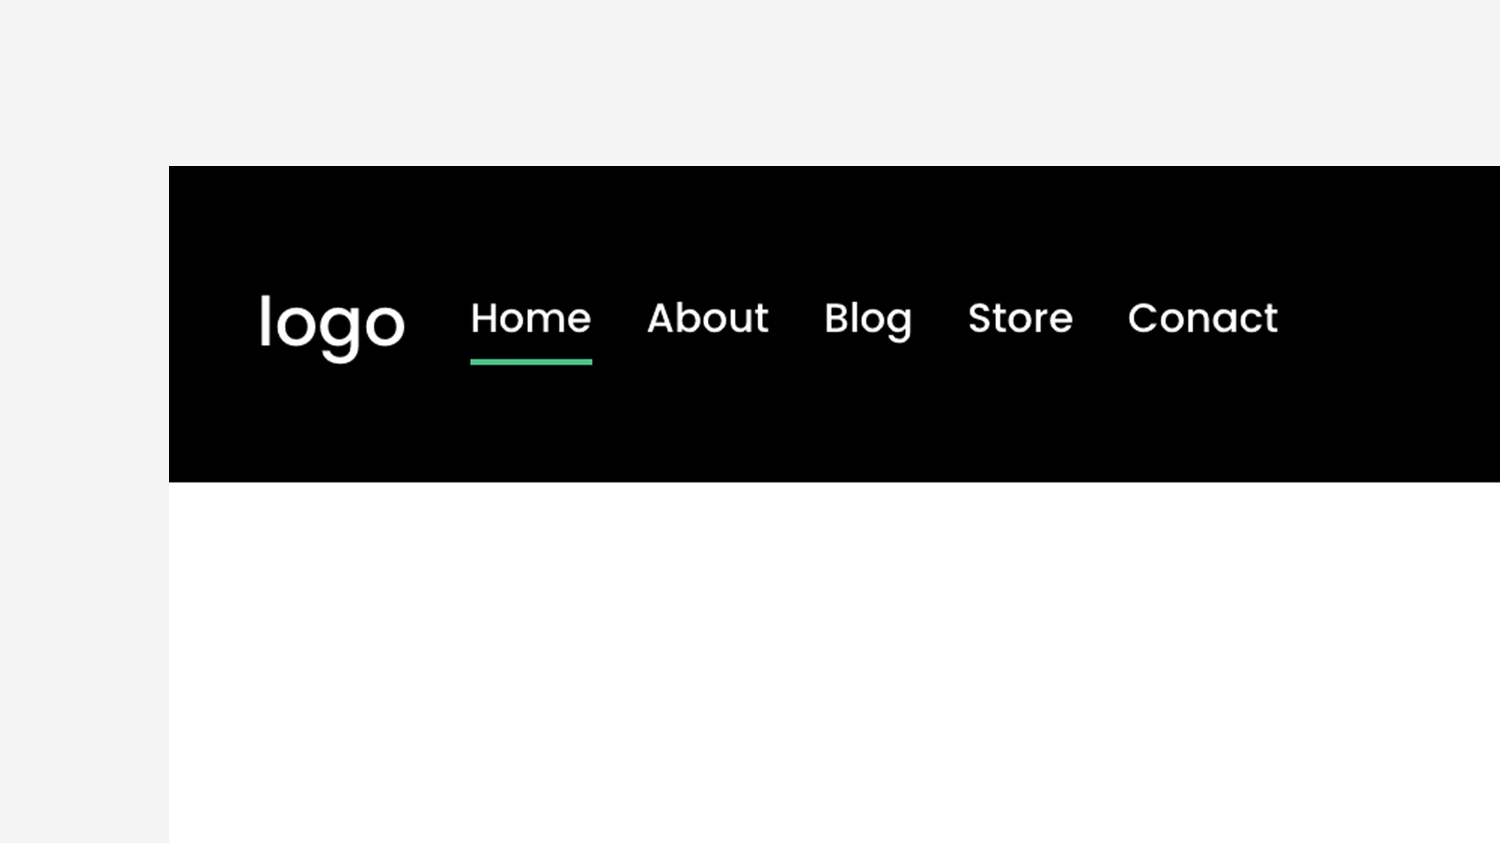Select the active Home tab

pyautogui.click(x=531, y=318)
